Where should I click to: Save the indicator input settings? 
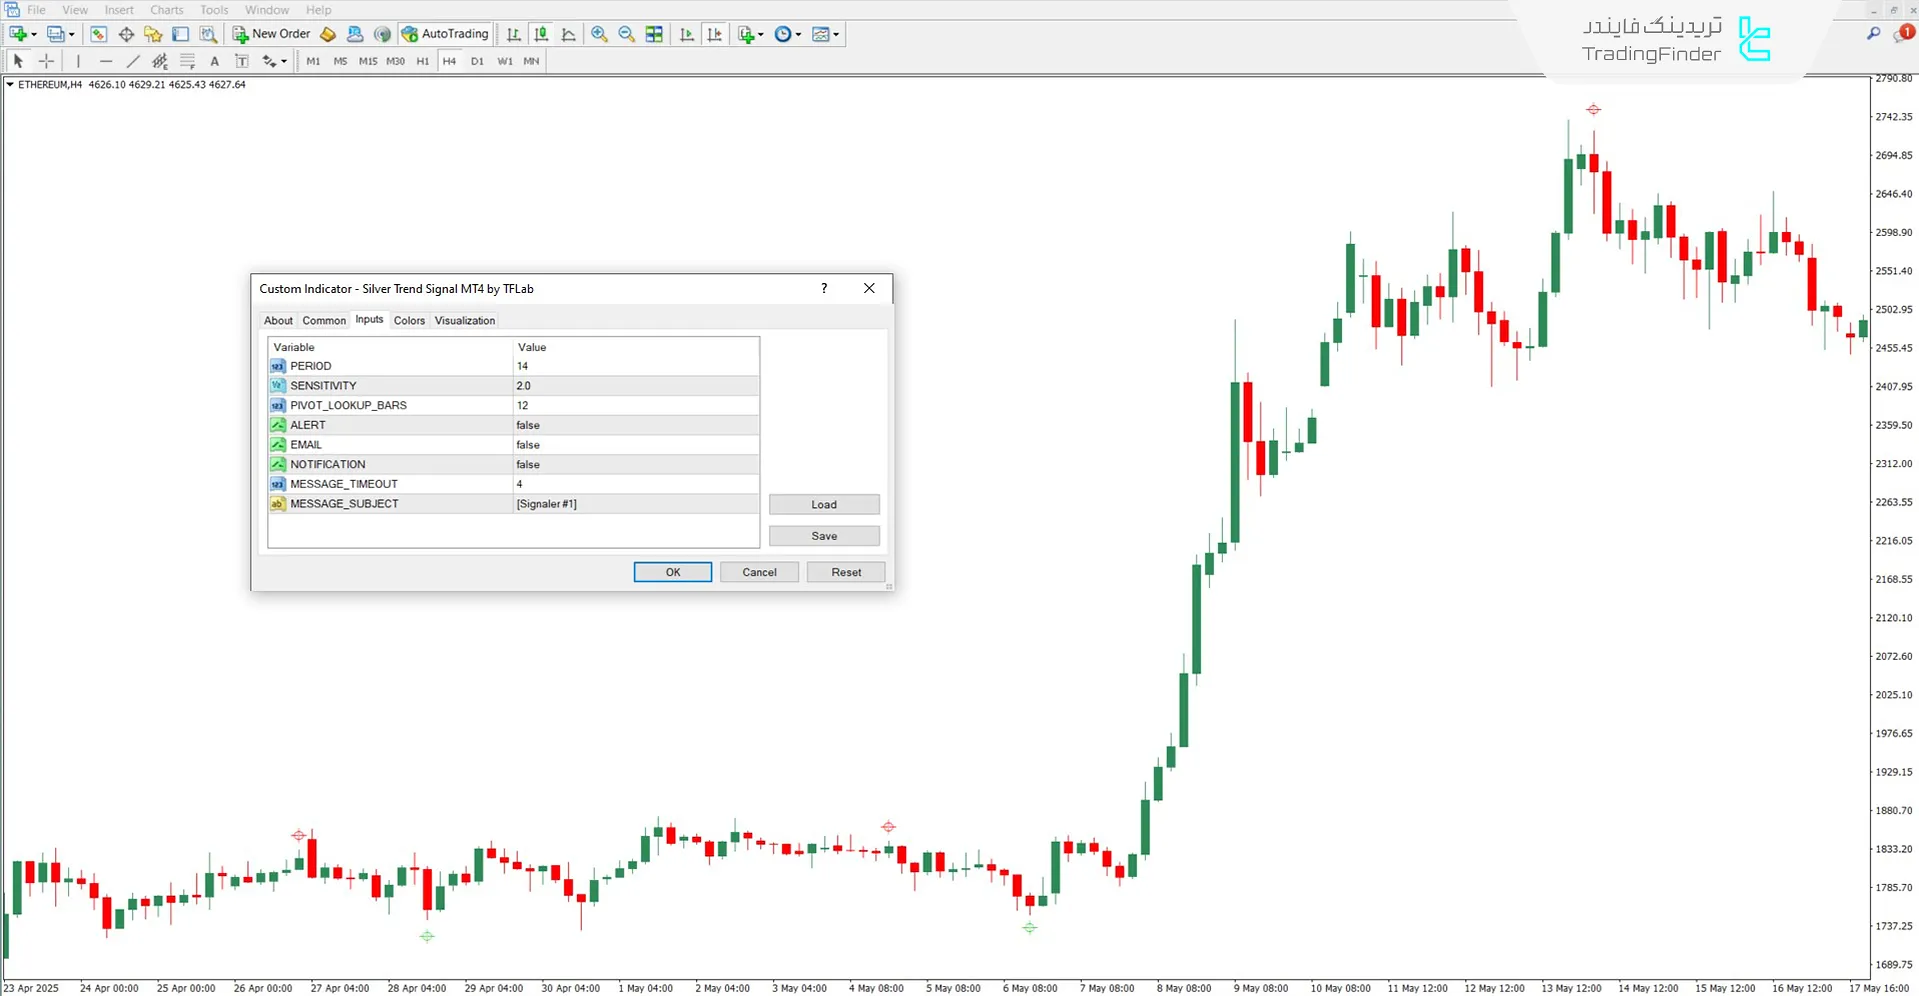click(823, 535)
